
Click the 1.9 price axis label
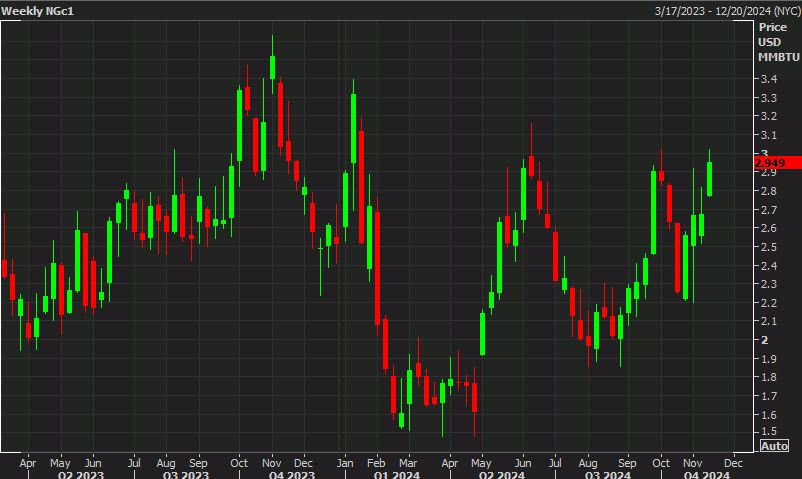tap(769, 359)
